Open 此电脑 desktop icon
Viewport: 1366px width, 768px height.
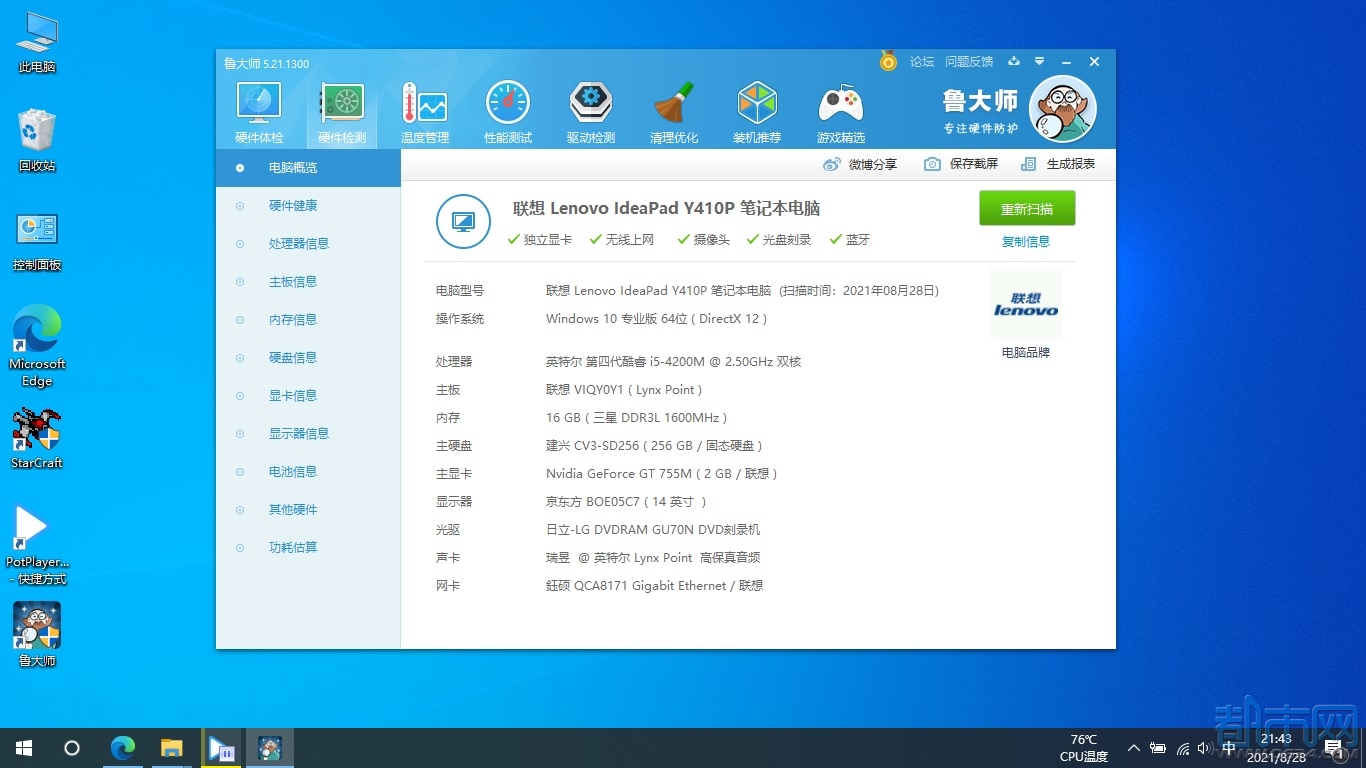[37, 43]
